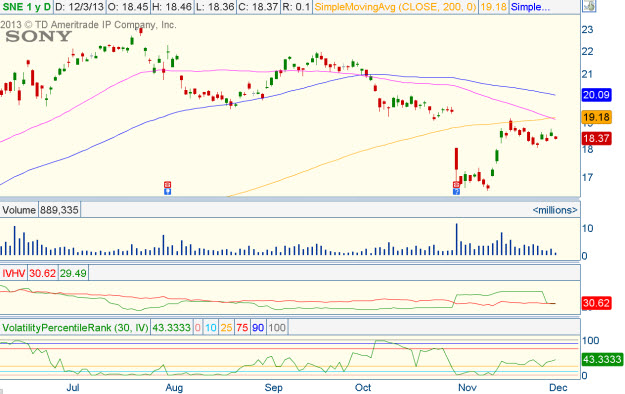Click the blue conference call marker near Aug
This screenshot has width=625, height=394.
(167, 191)
